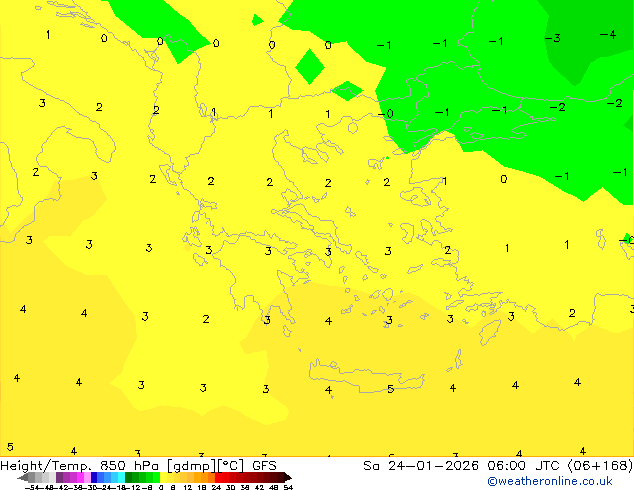Image resolution: width=634 pixels, height=490 pixels.
Task: Select the orange 18 degree legend swatch
Action: 204,477
